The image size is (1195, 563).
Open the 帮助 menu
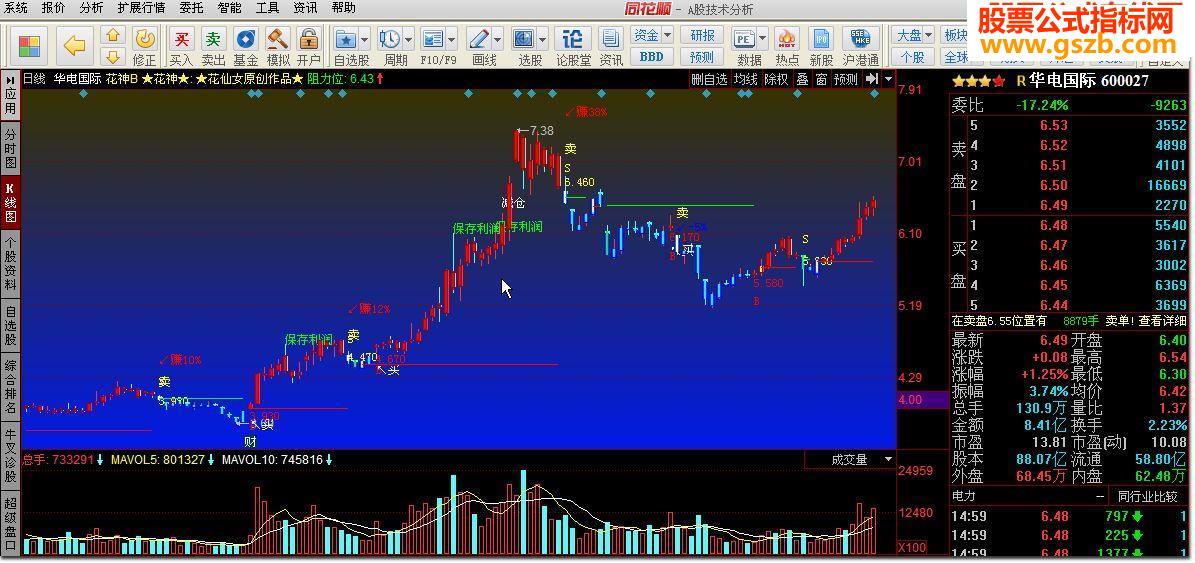(344, 8)
